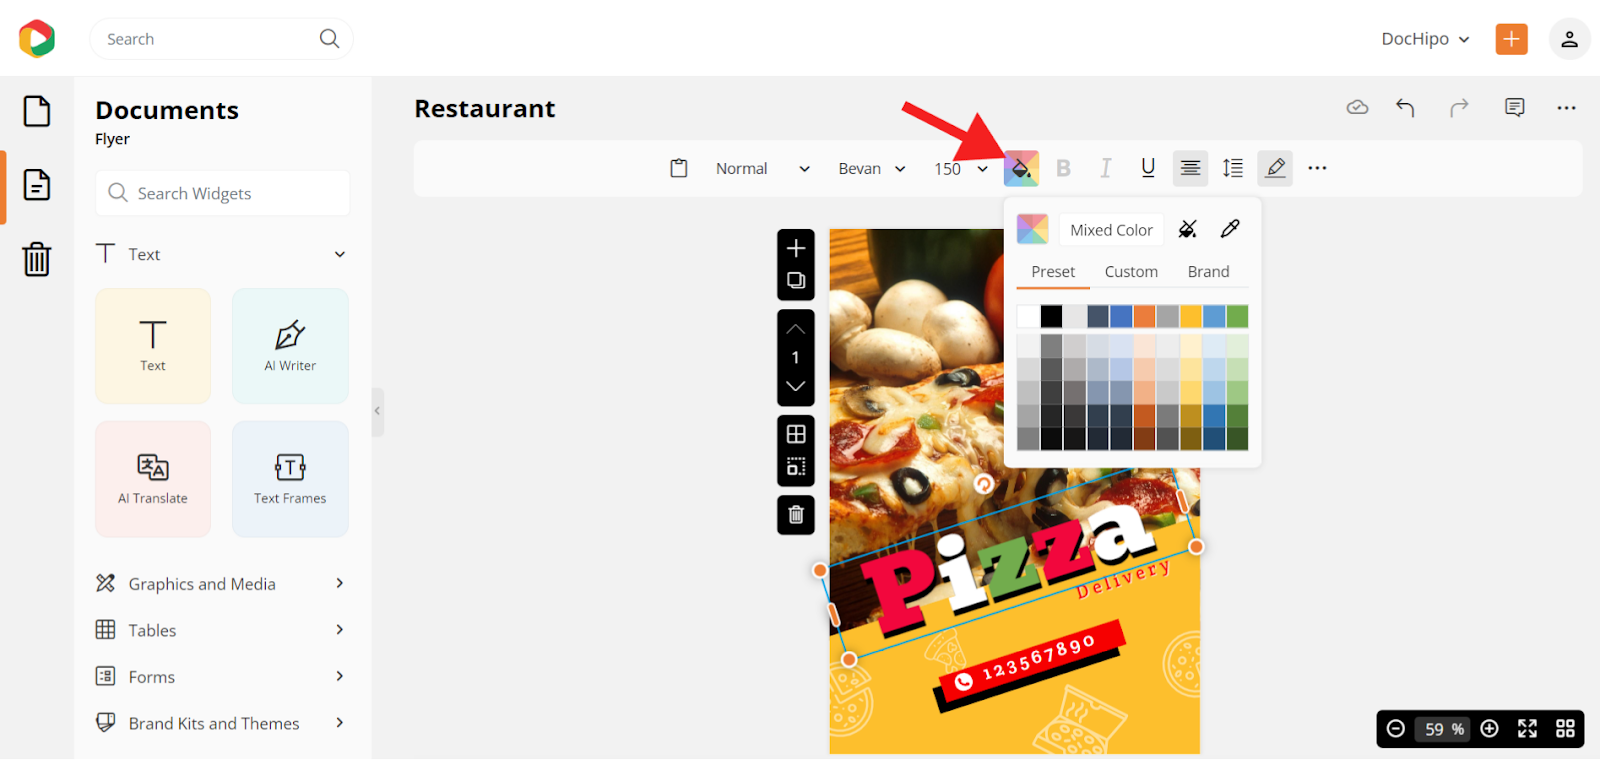This screenshot has height=760, width=1600.
Task: Open the DocHipo account dropdown
Action: point(1426,39)
